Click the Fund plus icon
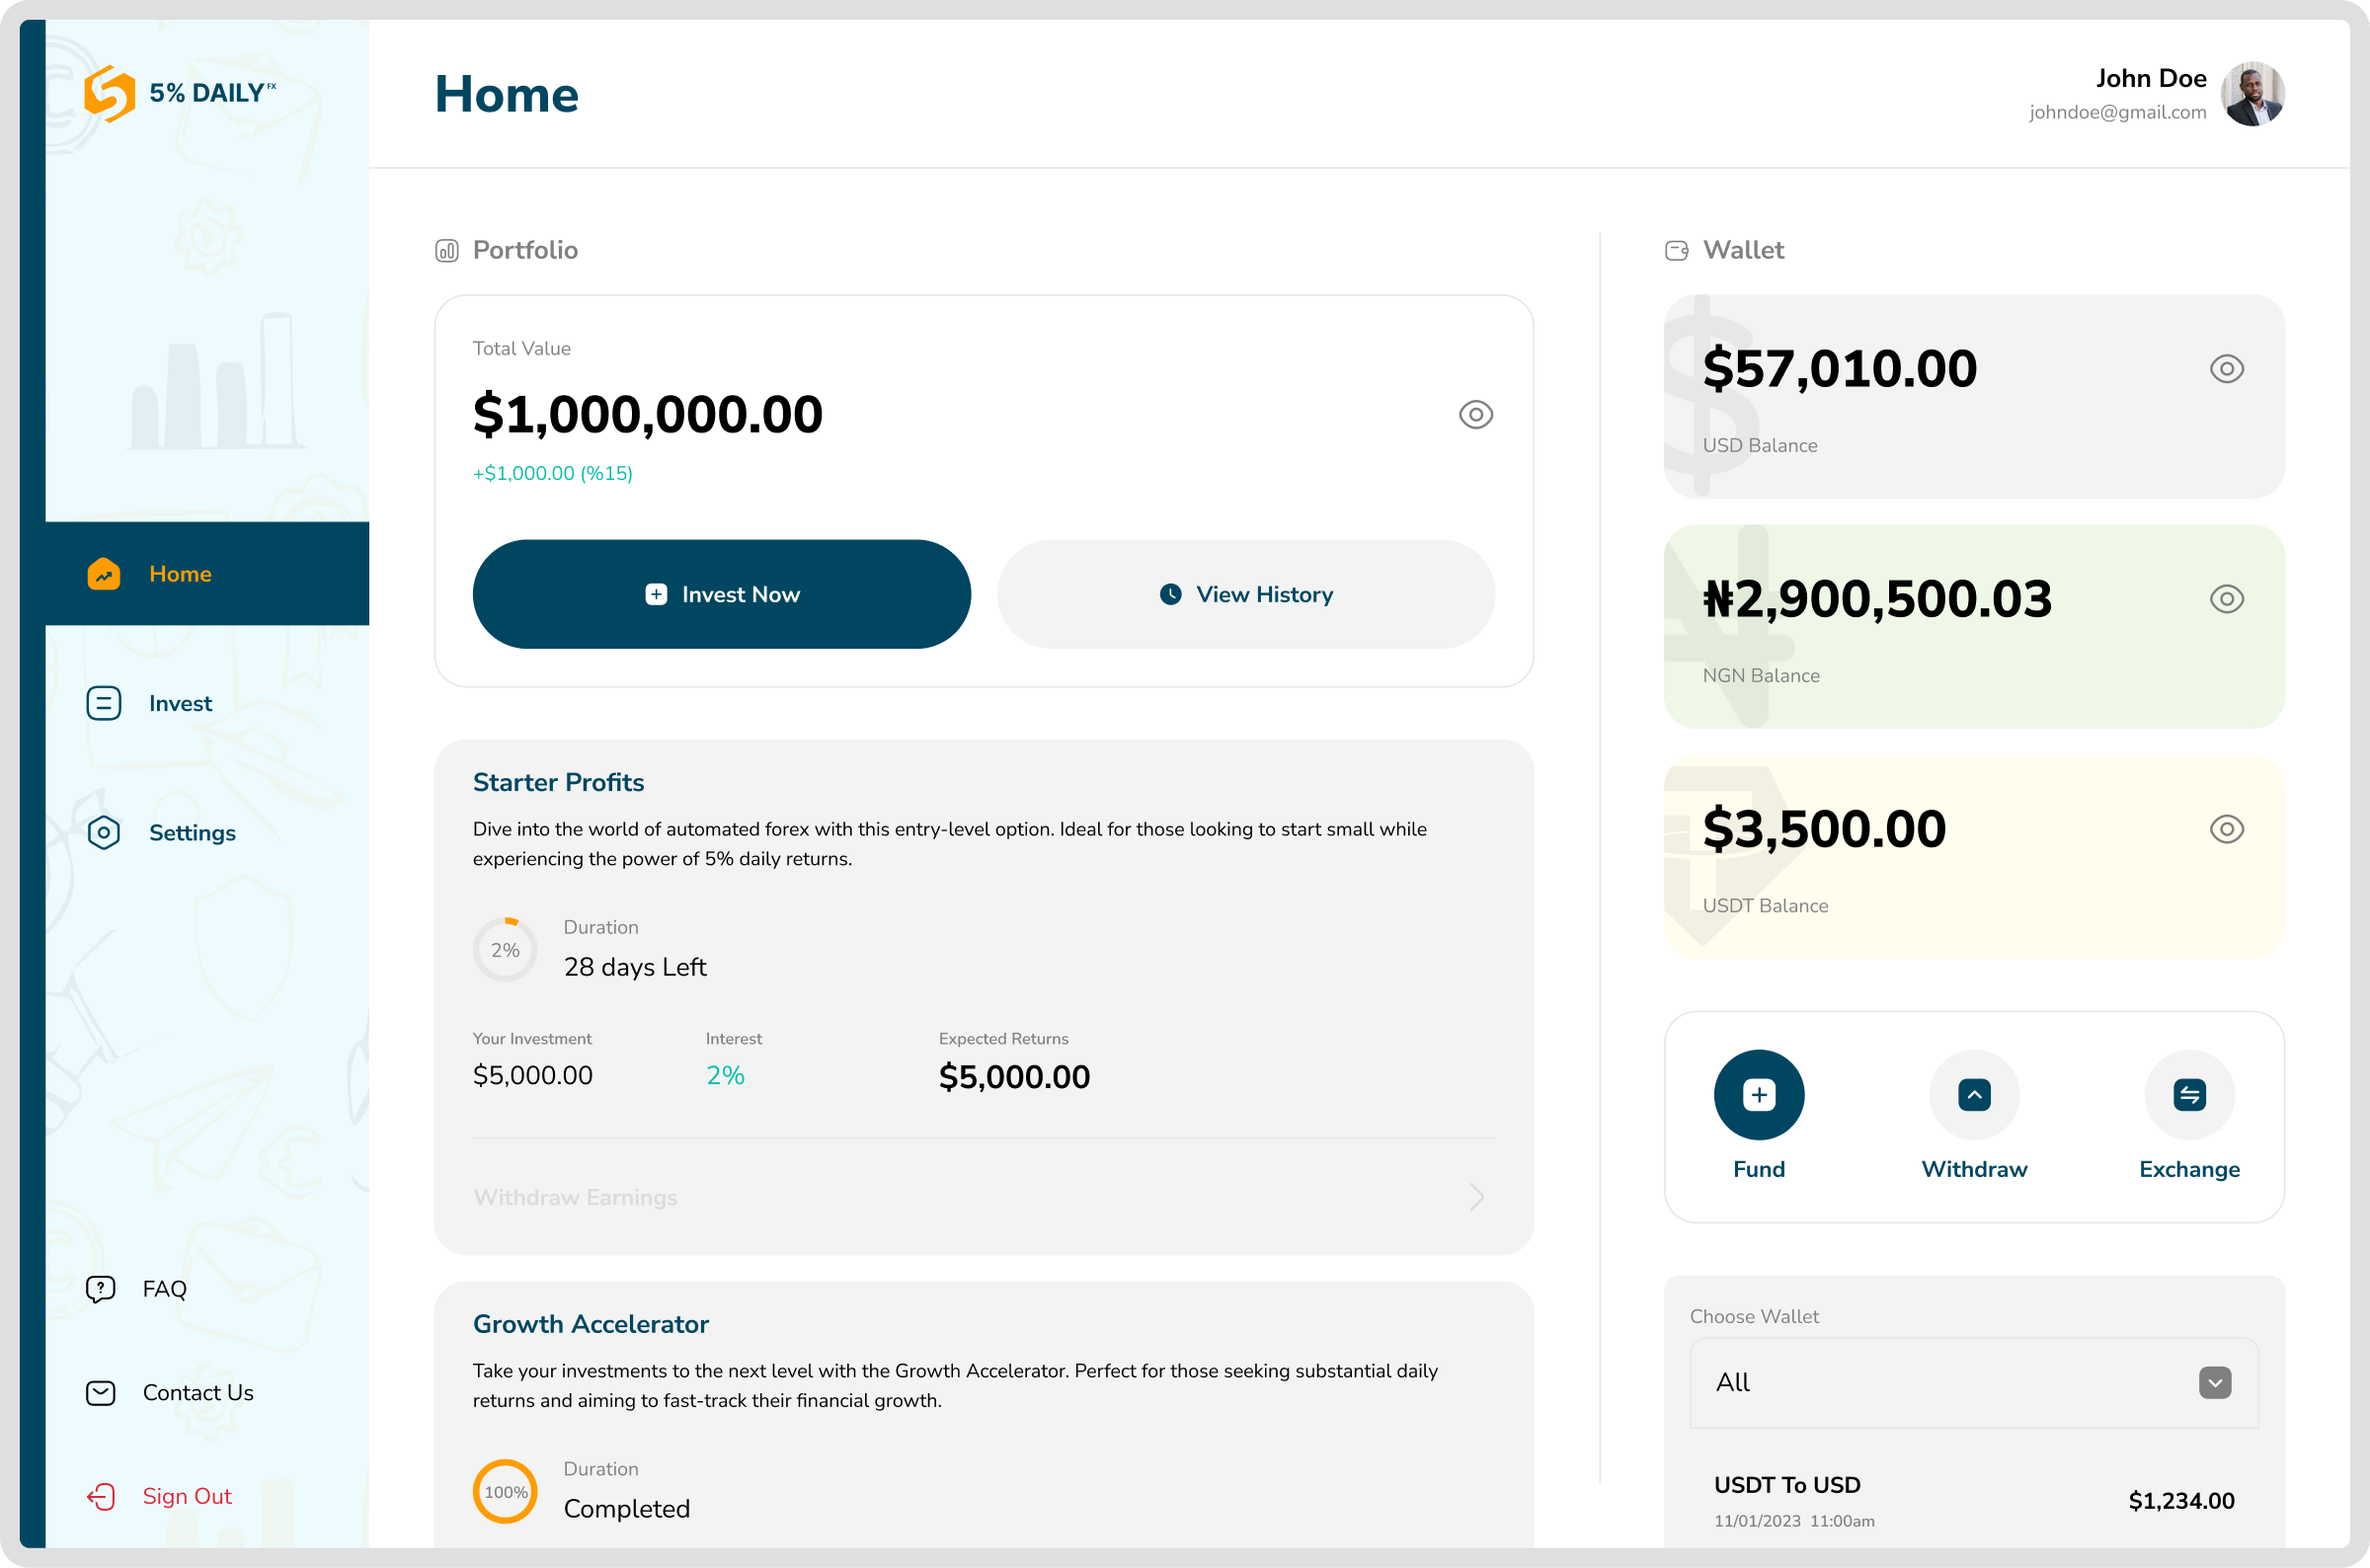 pos(1758,1095)
